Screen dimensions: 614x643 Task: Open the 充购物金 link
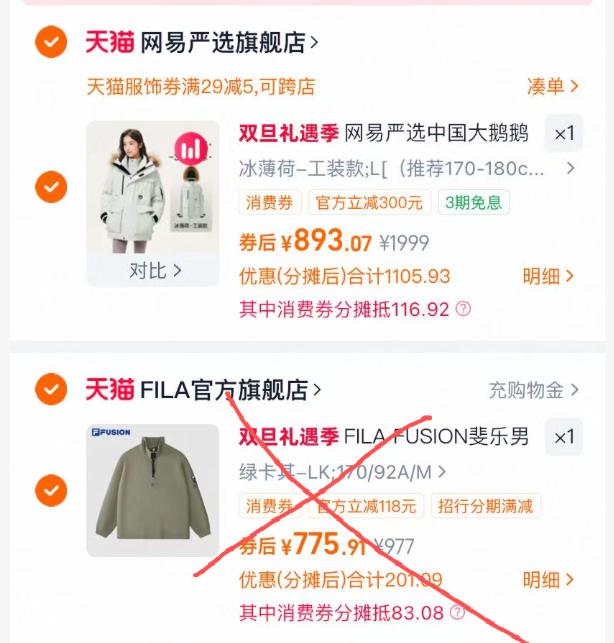(x=534, y=390)
